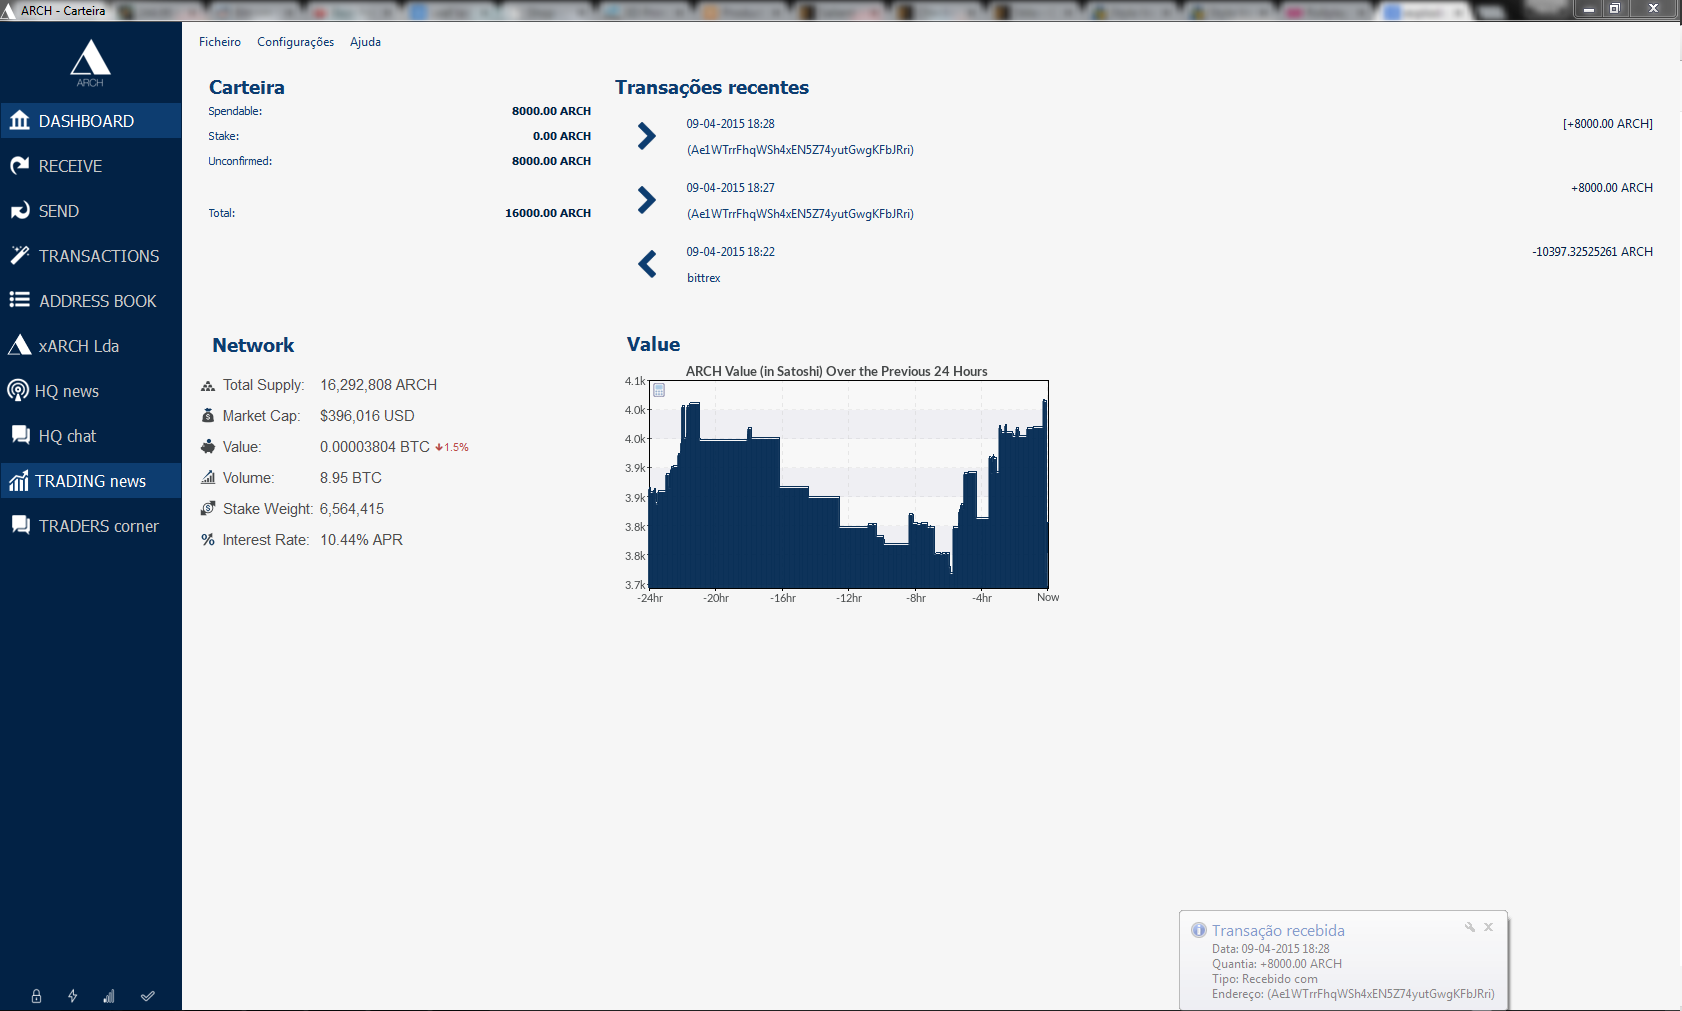Click the network connections bars icon
This screenshot has height=1011, width=1682.
click(109, 996)
